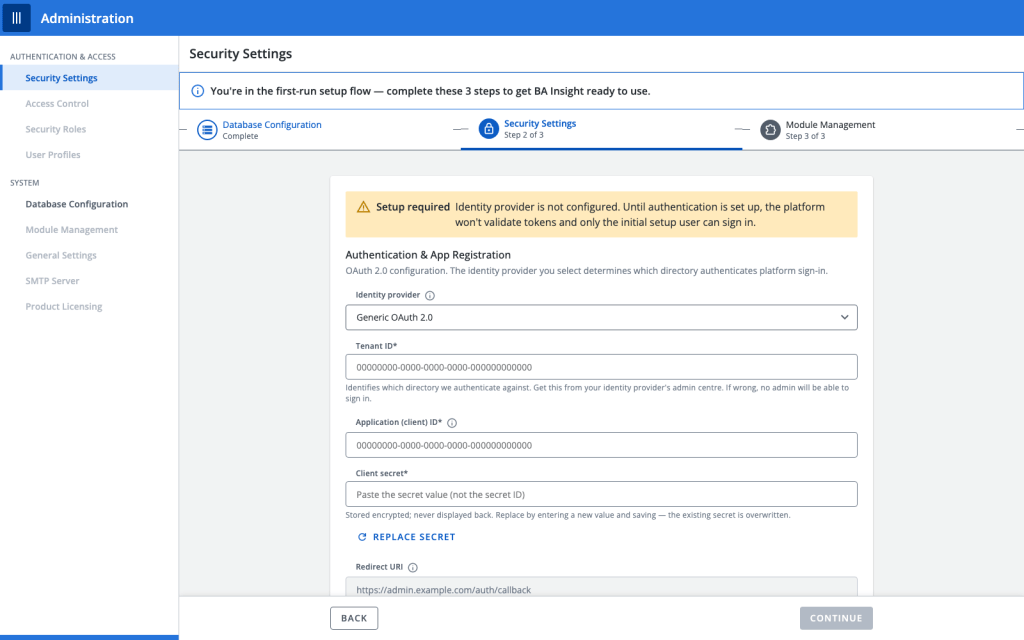Click the Module Management step icon
The width and height of the screenshot is (1024, 640).
[770, 130]
